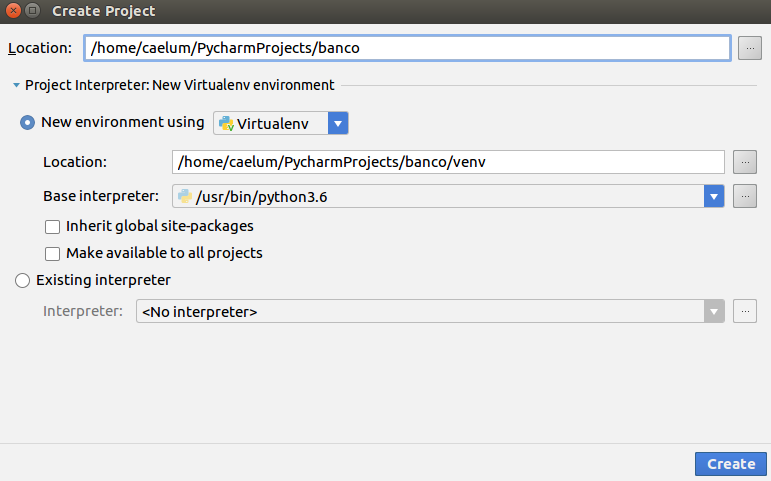Browse for an existing interpreter
The image size is (771, 481).
[744, 311]
